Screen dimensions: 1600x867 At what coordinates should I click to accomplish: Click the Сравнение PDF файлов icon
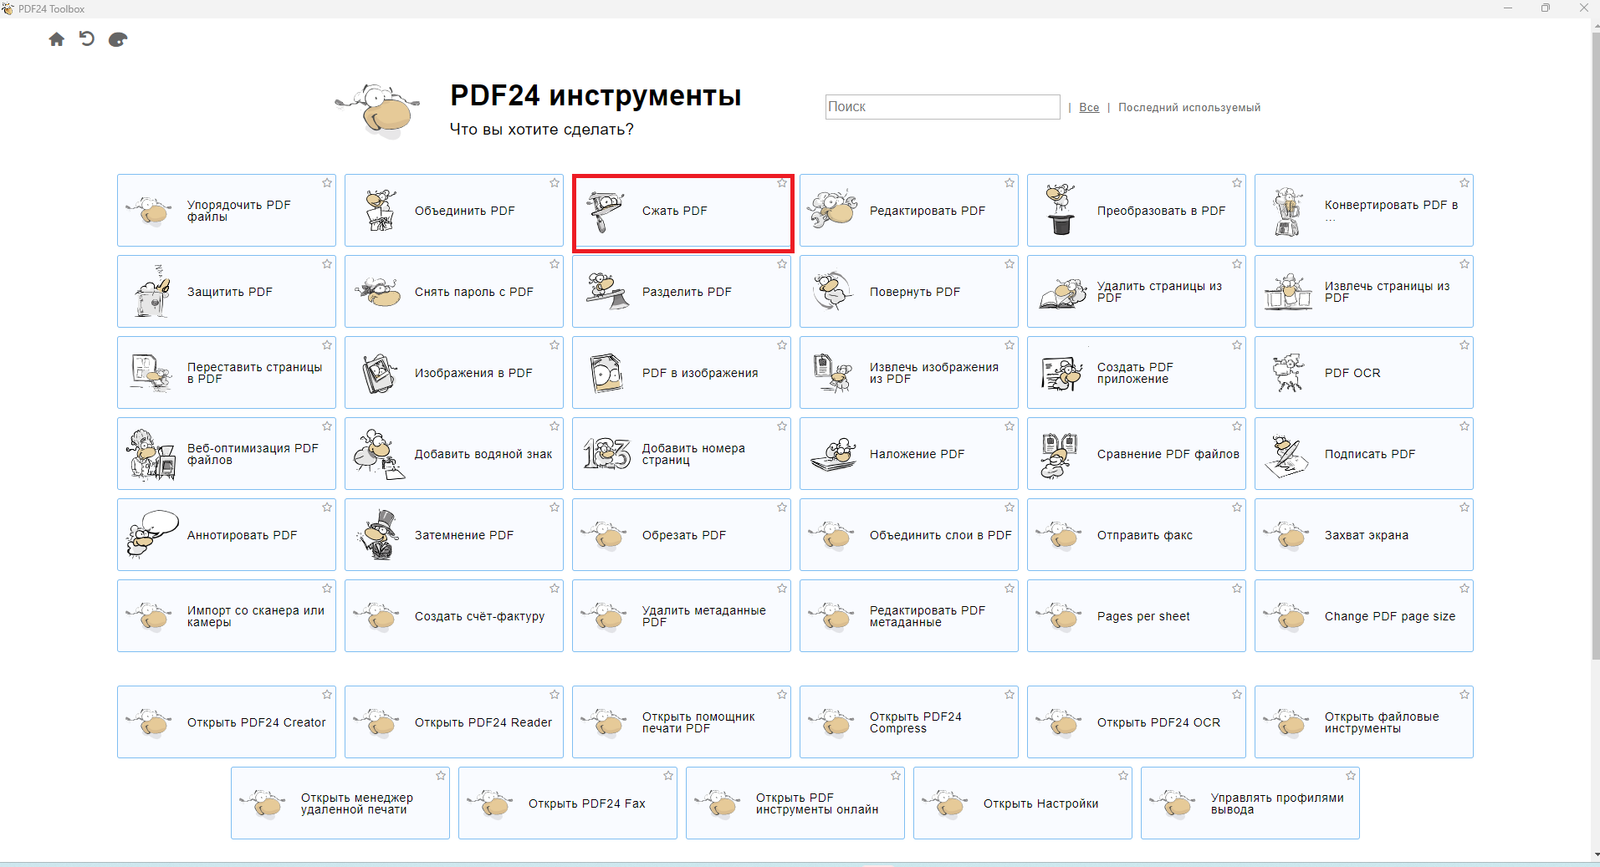[x=1060, y=455]
